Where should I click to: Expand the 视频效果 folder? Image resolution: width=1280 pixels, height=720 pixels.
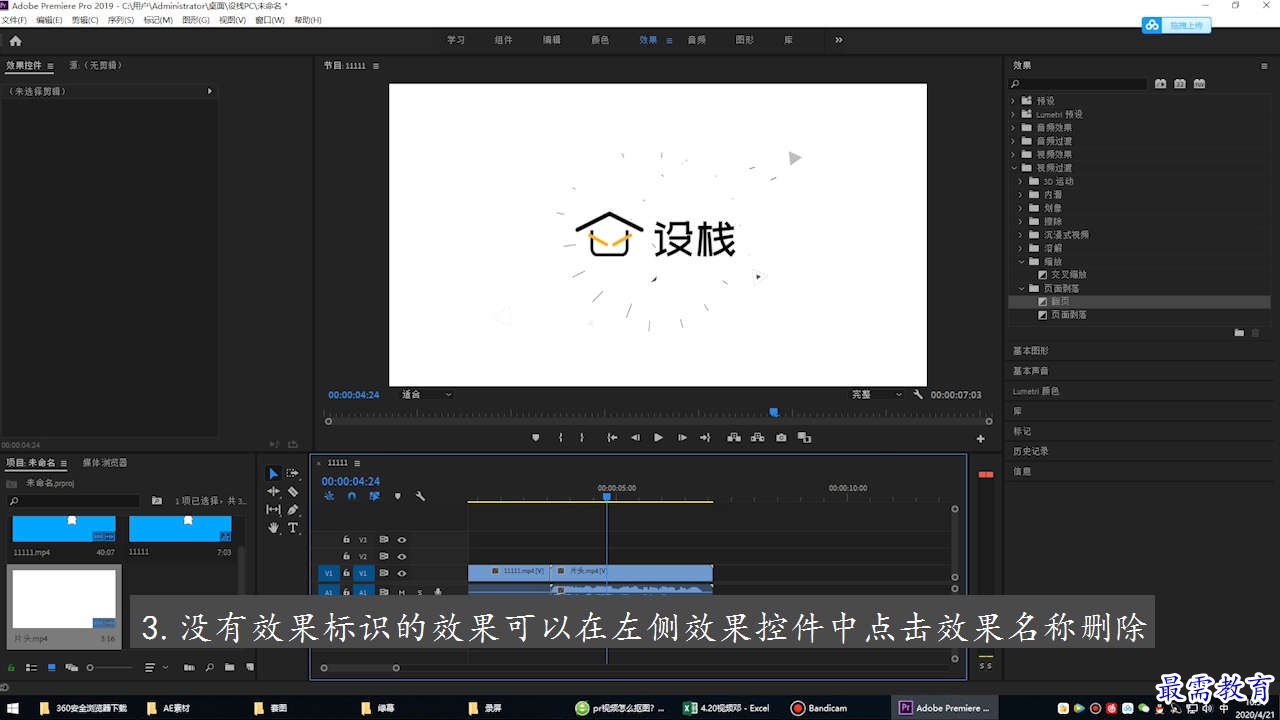[x=1012, y=154]
